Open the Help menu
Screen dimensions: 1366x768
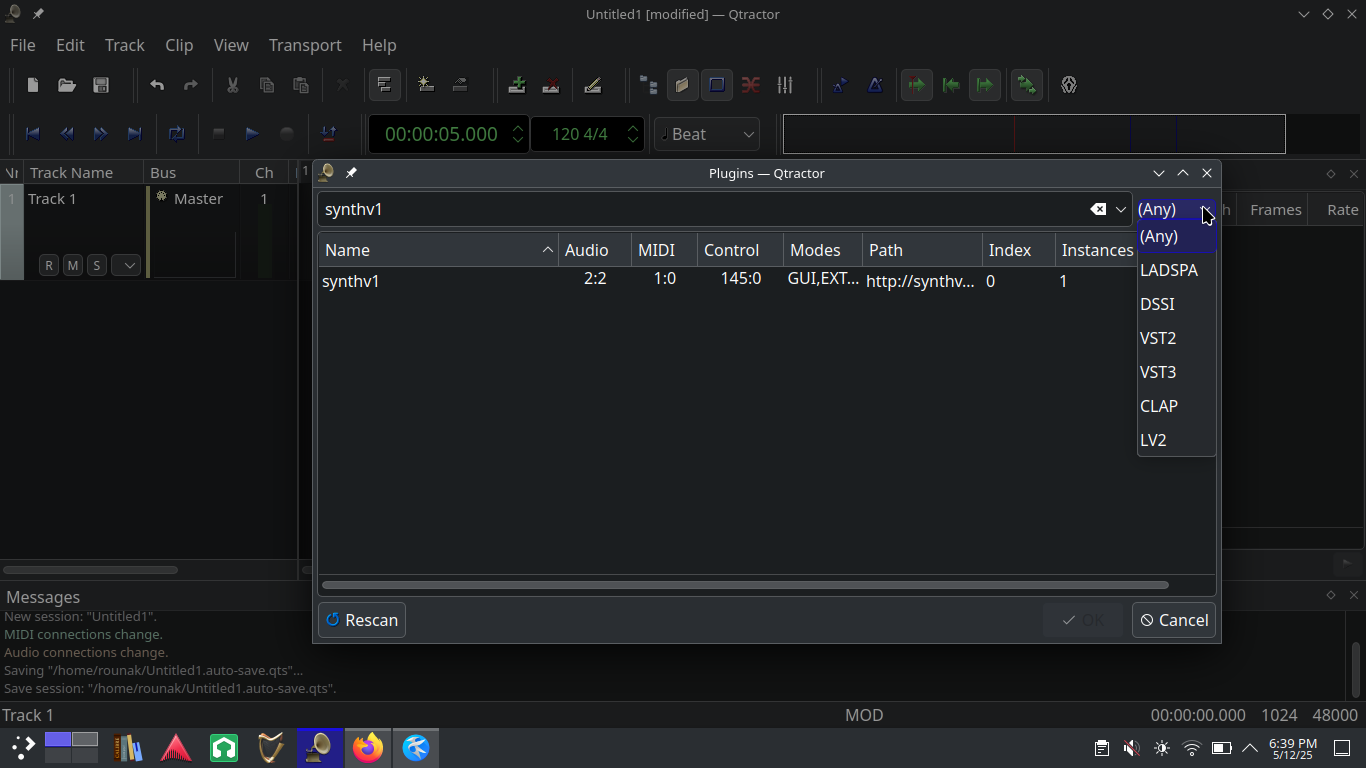pos(379,45)
